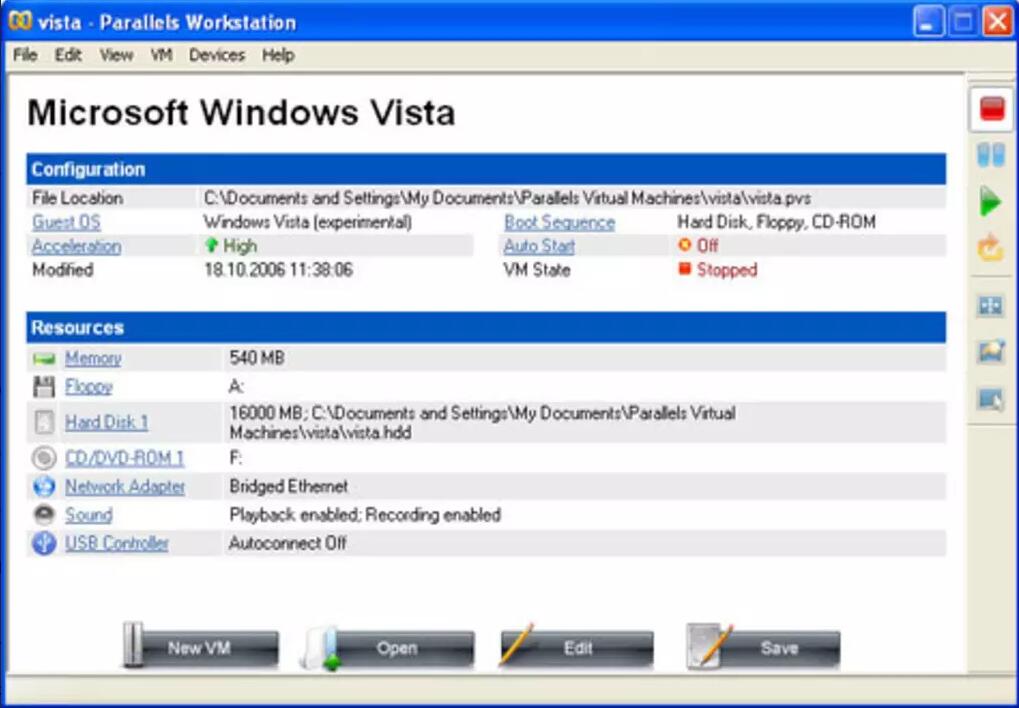The width and height of the screenshot is (1019, 708).
Task: Start the VM with green play icon
Action: point(990,203)
